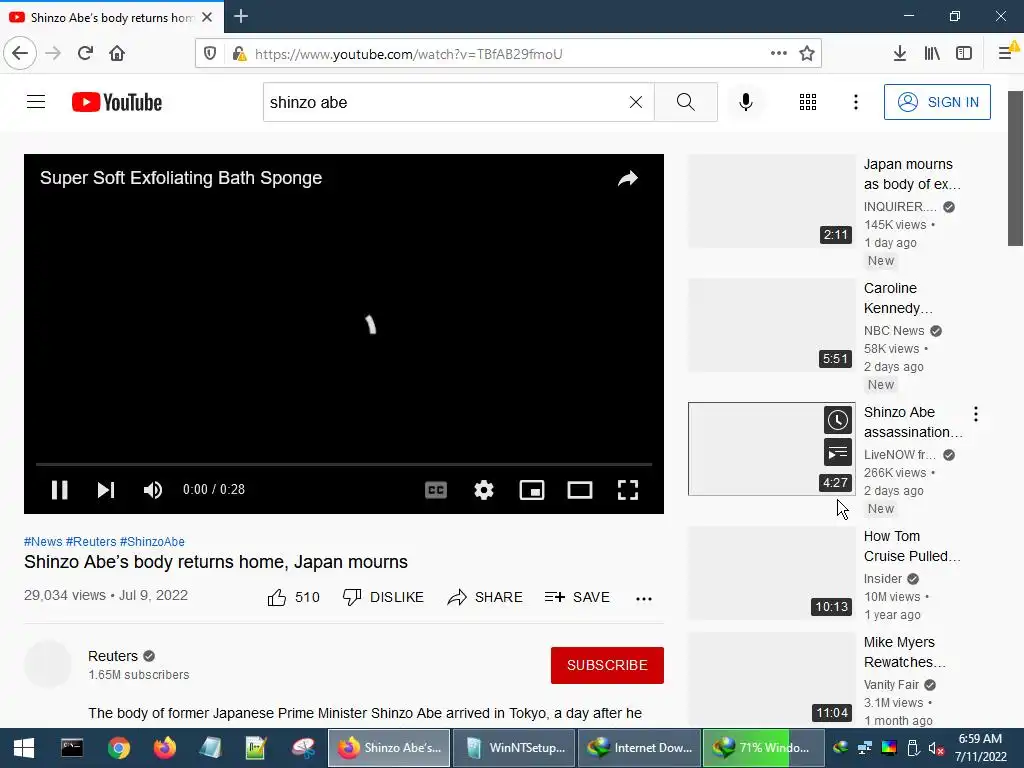
Task: Click the URL address bar
Action: 509,54
